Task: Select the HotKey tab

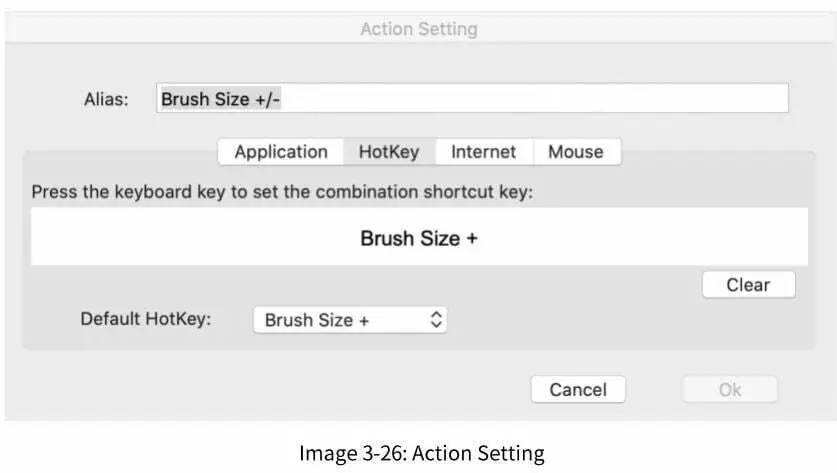Action: 389,152
